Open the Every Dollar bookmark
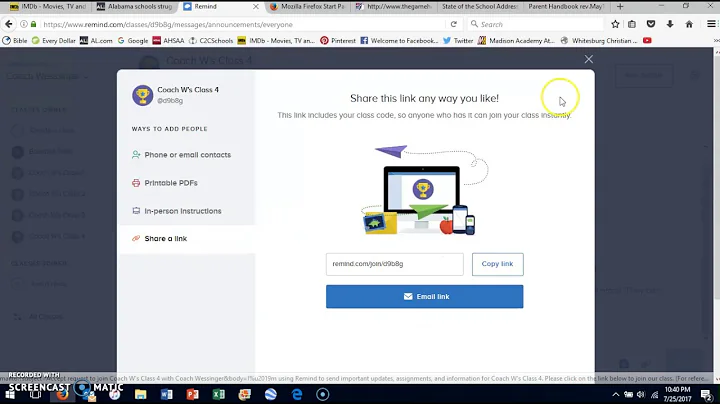Viewport: 720px width, 404px height. 54,40
